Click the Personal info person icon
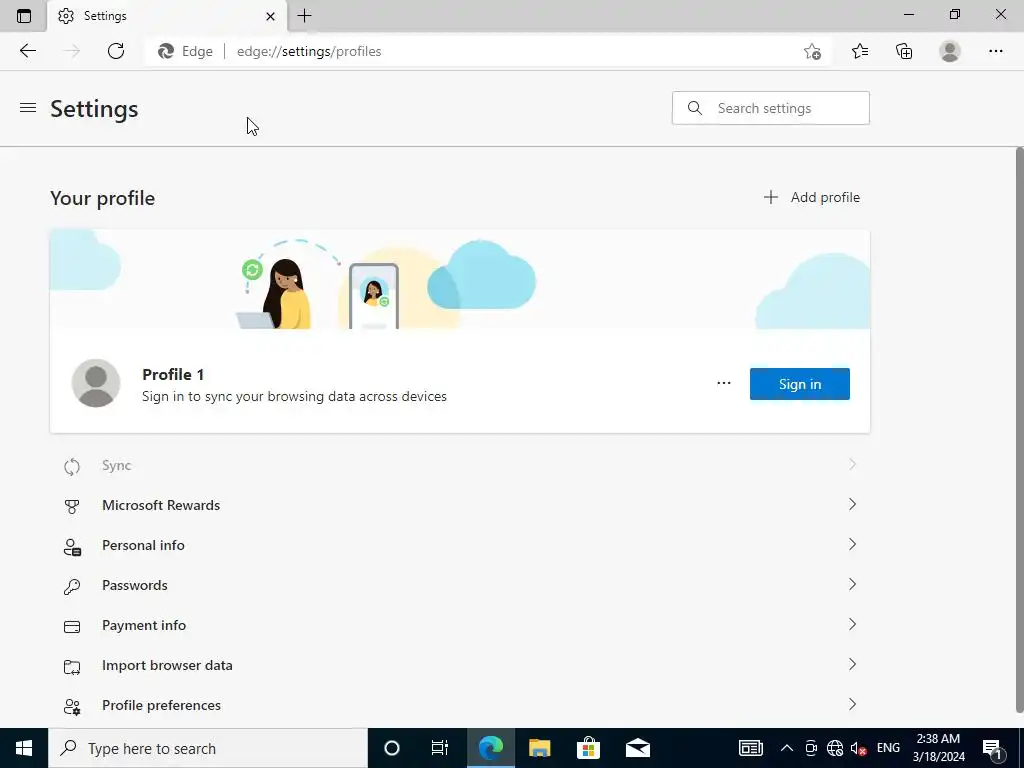Viewport: 1024px width, 768px height. 72,547
